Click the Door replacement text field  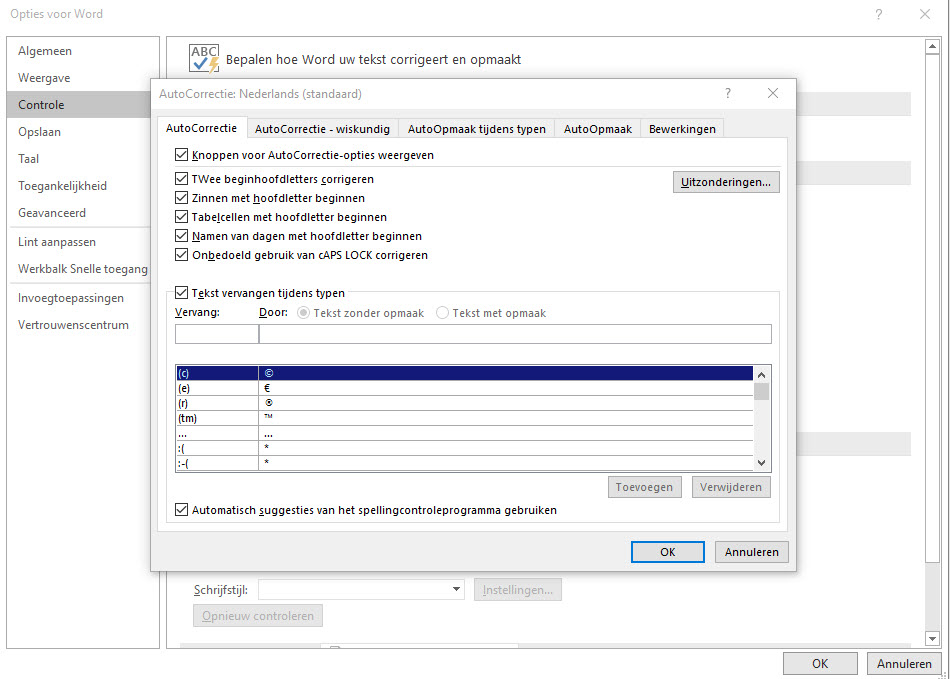pyautogui.click(x=515, y=334)
